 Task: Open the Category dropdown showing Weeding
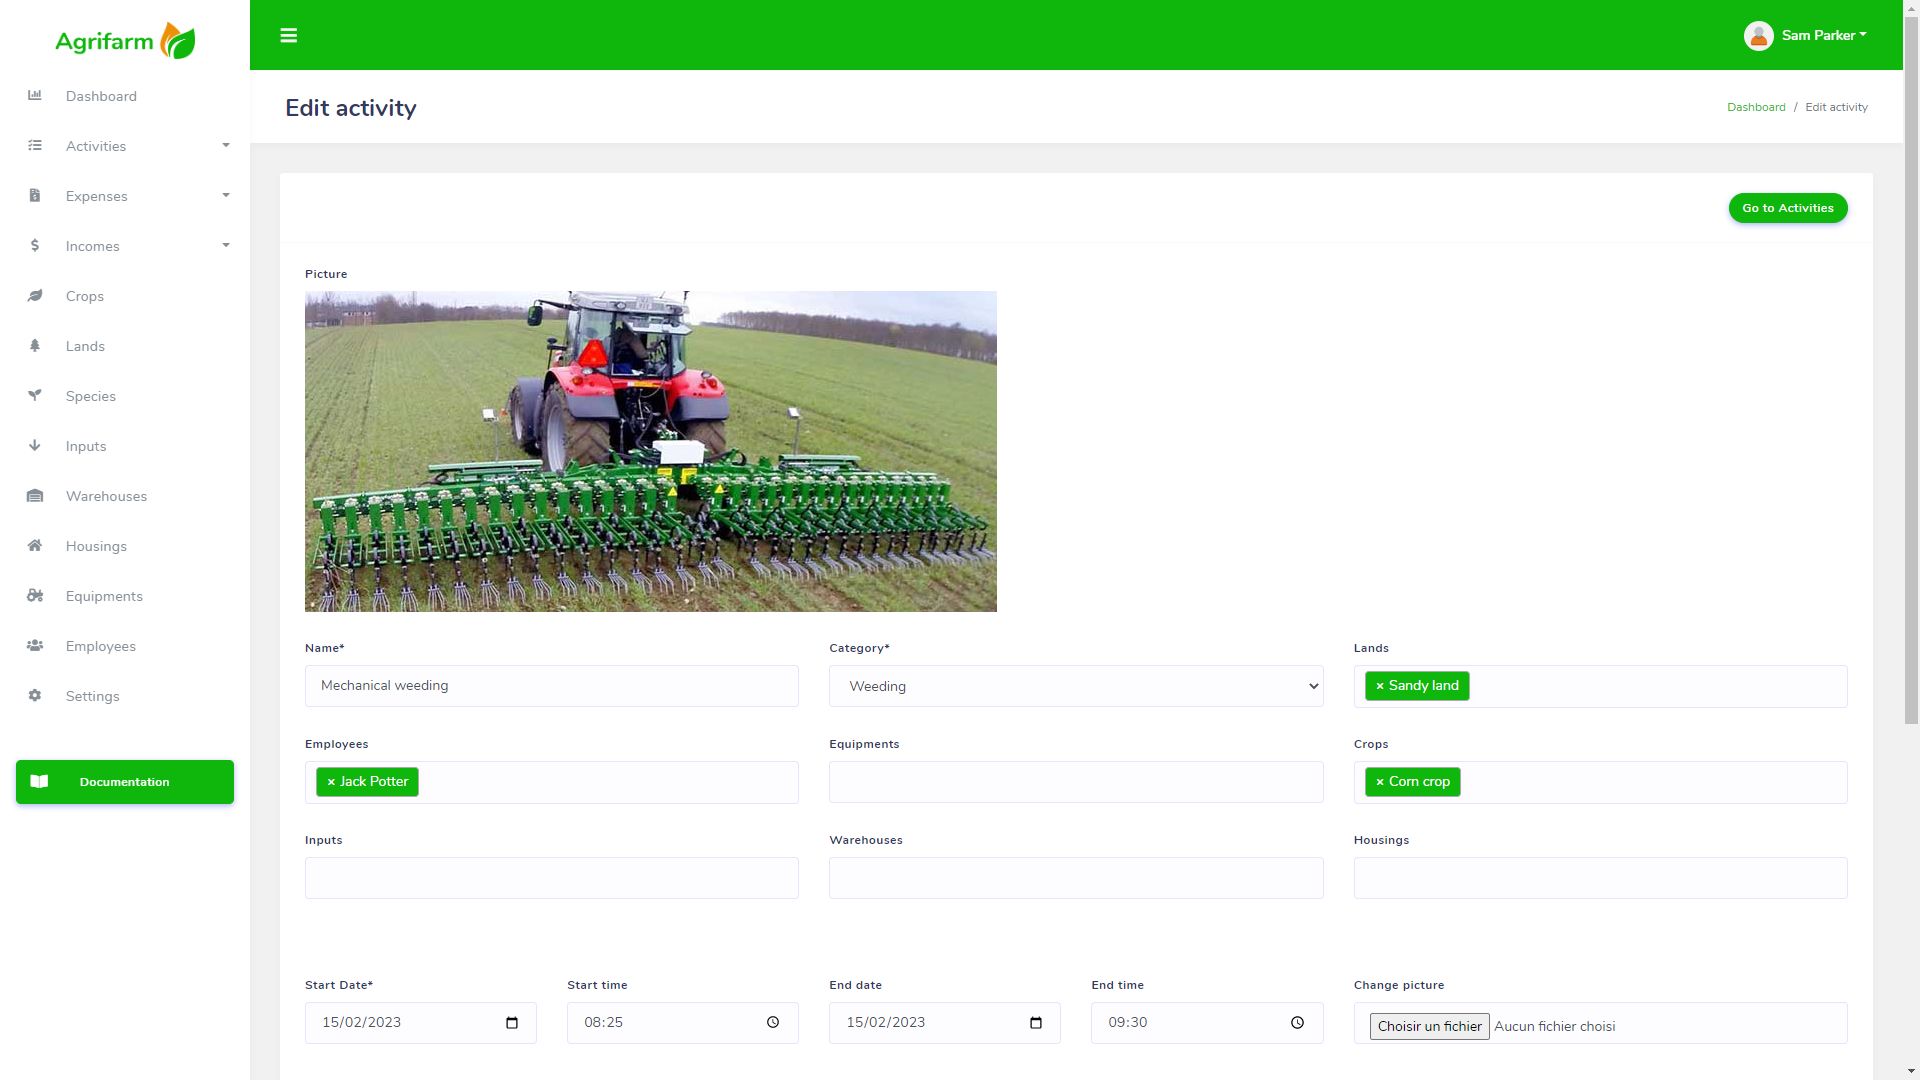click(1076, 686)
